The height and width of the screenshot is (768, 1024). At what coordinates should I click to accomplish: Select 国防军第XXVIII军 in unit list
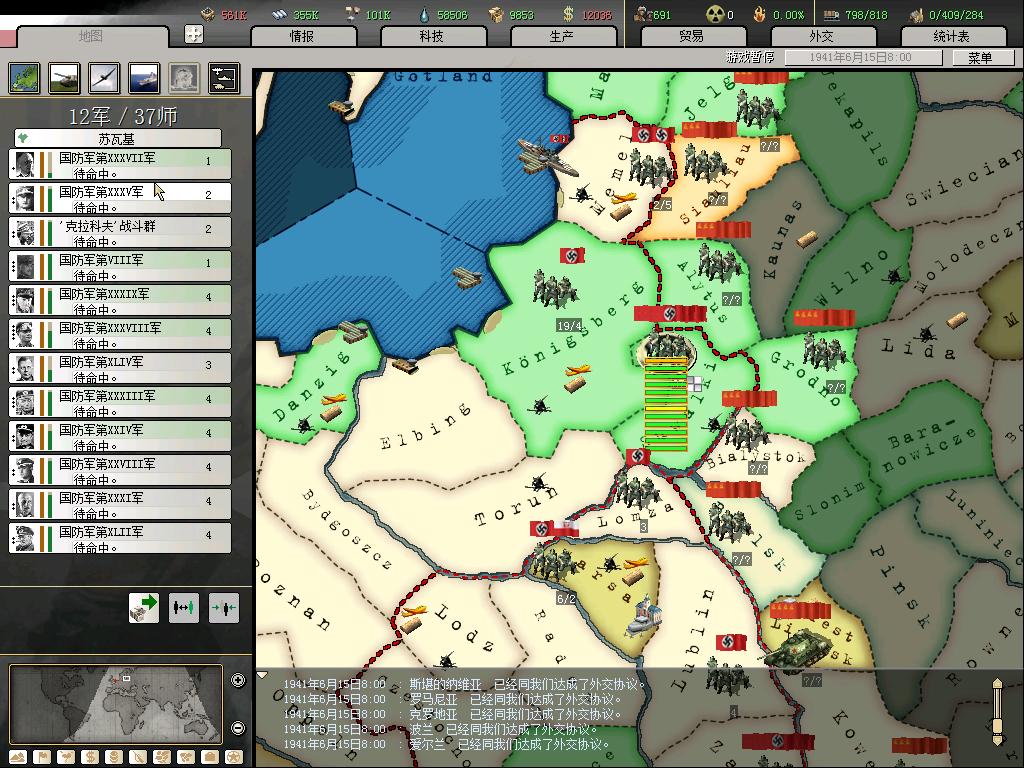[120, 470]
